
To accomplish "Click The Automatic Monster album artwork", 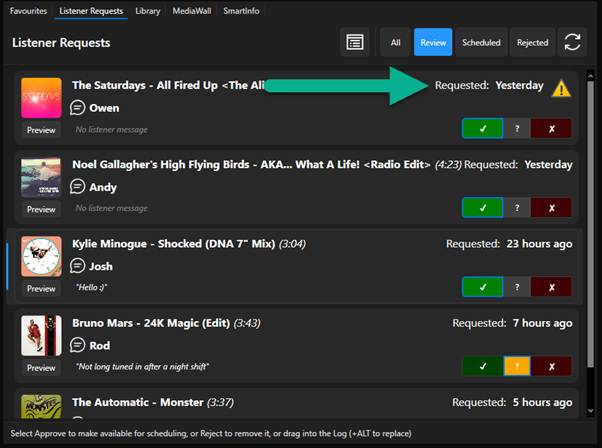I will coord(41,407).
